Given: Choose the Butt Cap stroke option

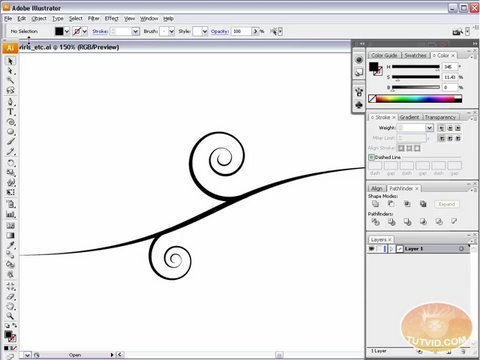Looking at the screenshot, I should point(442,128).
